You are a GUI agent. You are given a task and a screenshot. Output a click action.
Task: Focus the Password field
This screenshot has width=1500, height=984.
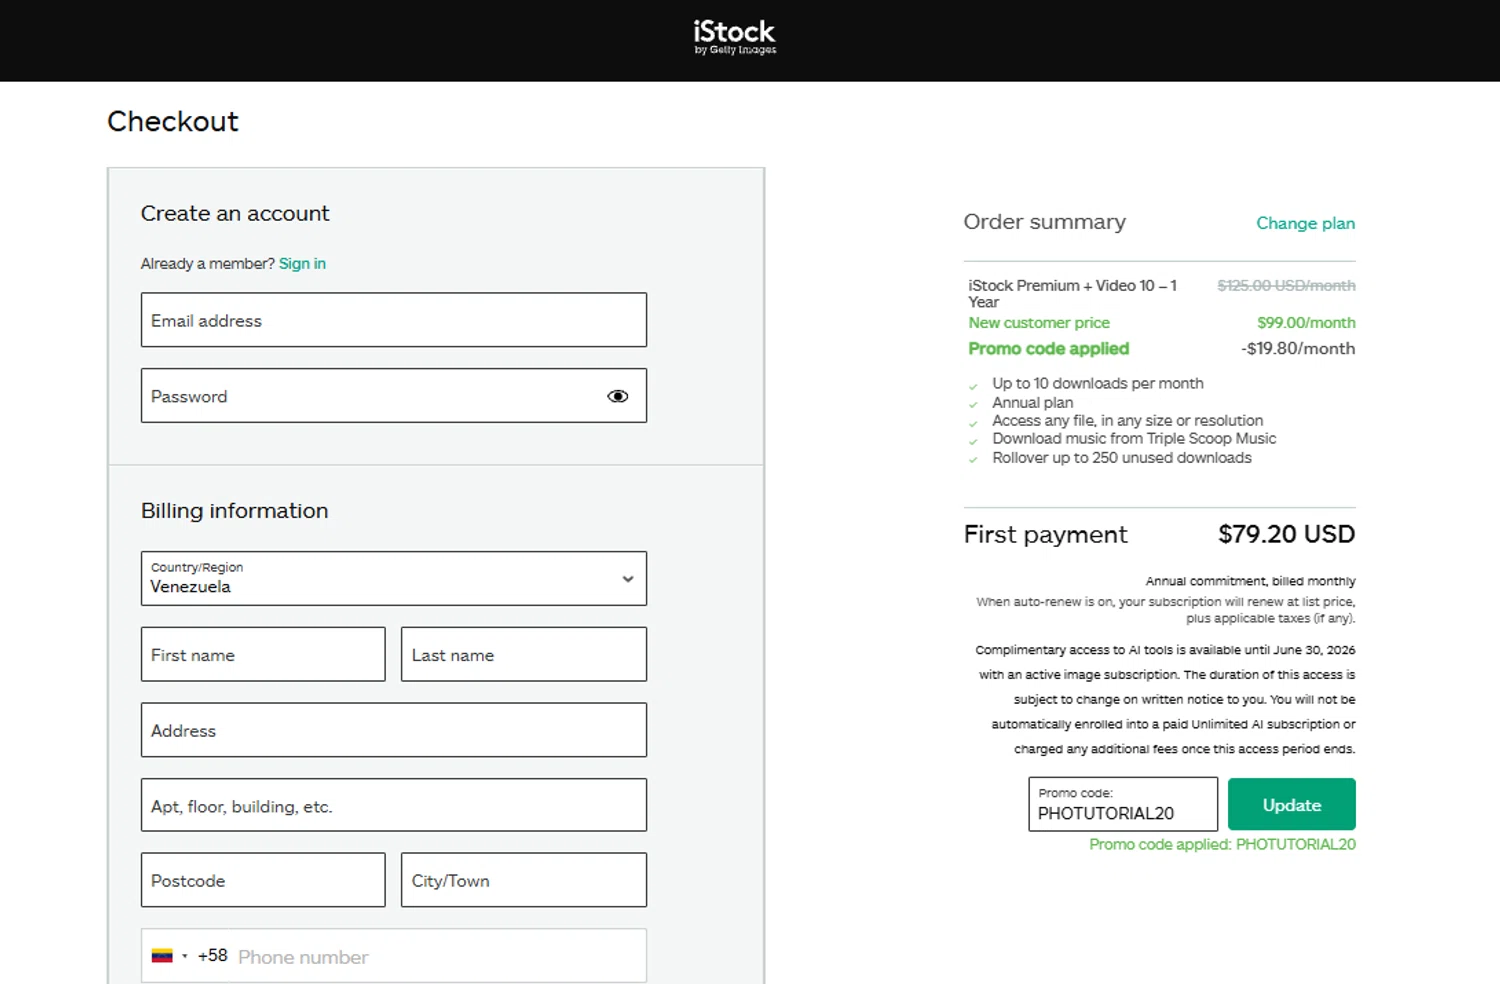coord(394,396)
